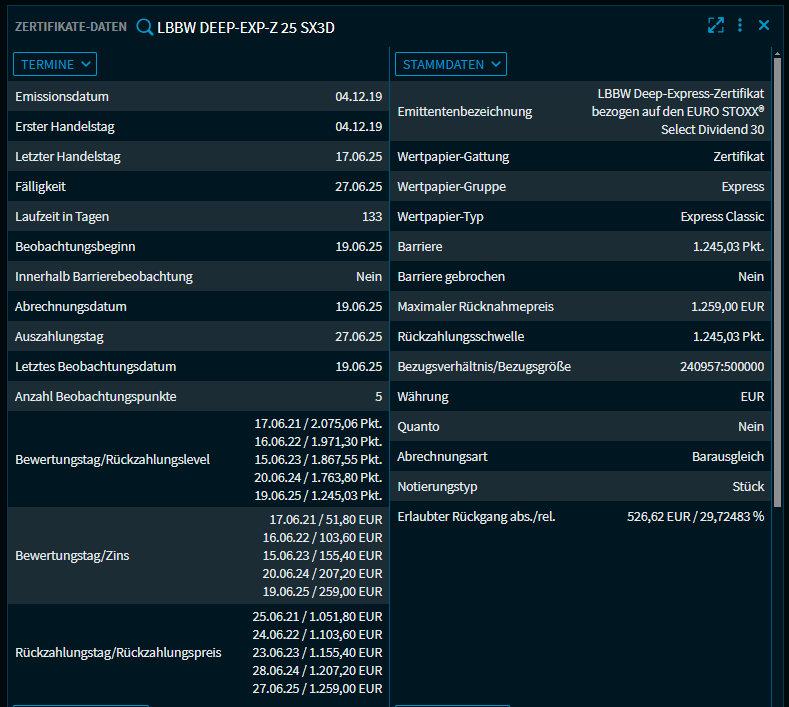789x707 pixels.
Task: Expand the STAMMDATEN dropdown
Action: click(450, 64)
